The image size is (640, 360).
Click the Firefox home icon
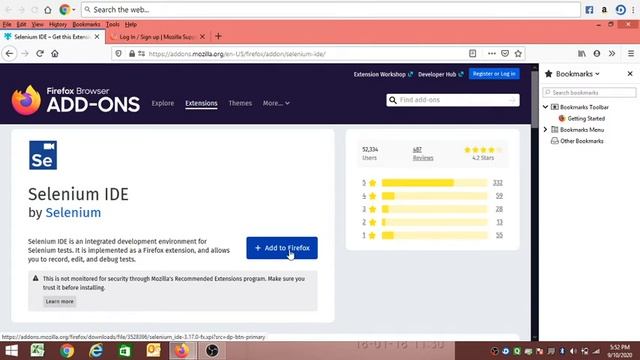point(55,53)
